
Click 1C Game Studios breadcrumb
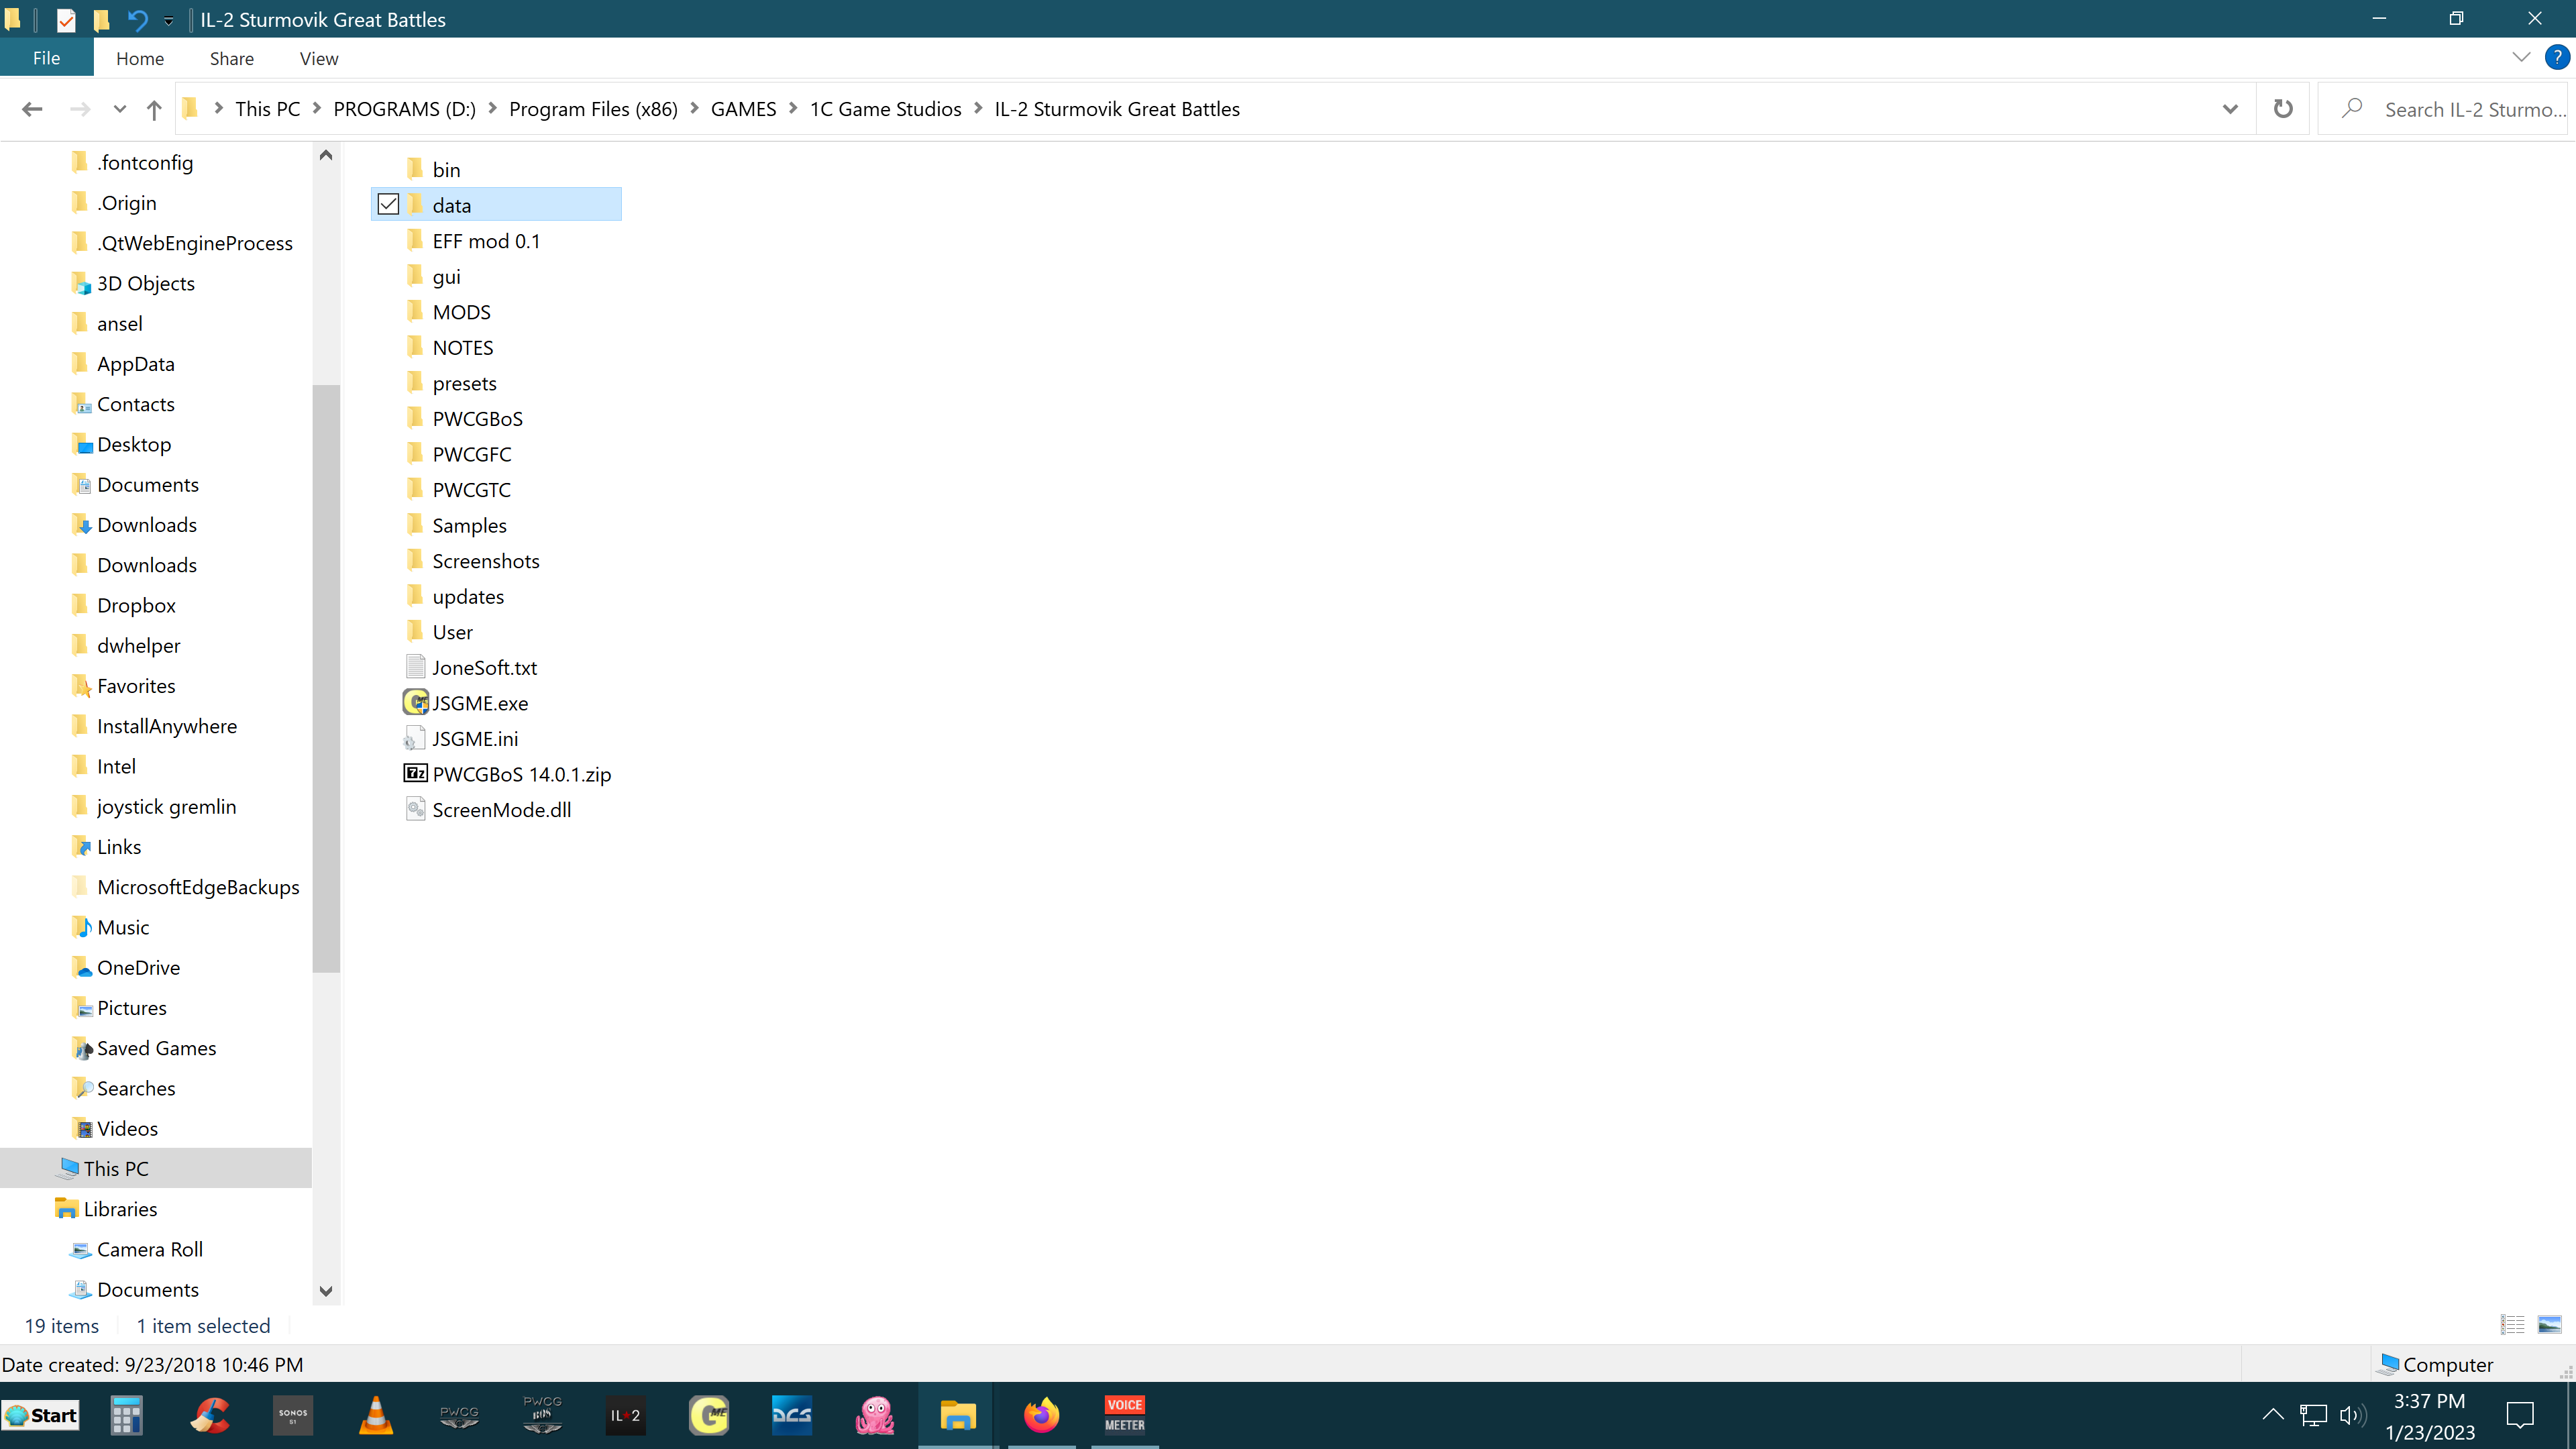pyautogui.click(x=885, y=109)
